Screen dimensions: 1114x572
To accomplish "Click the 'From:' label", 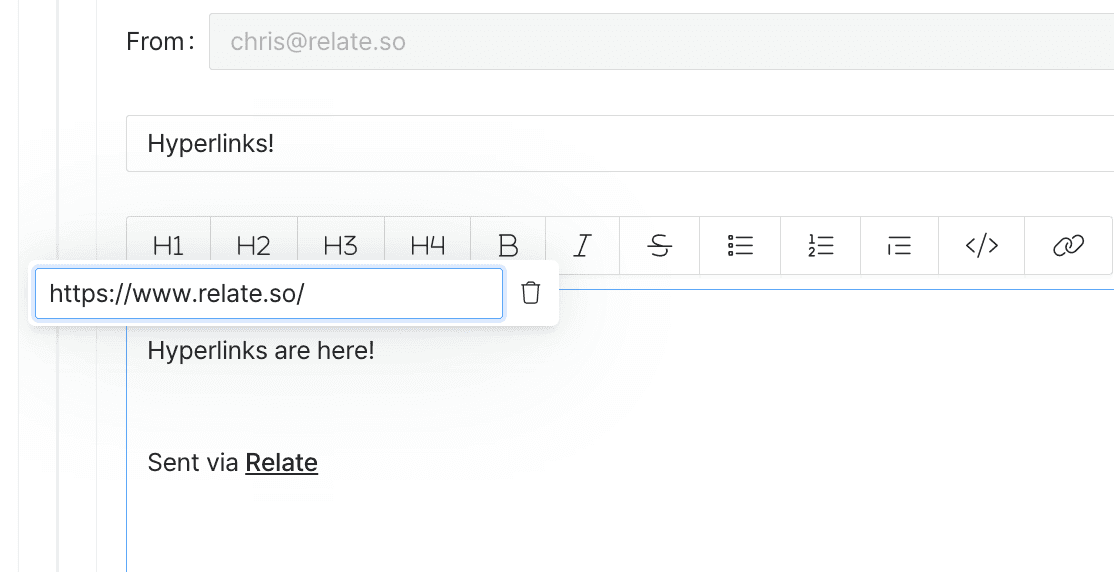I will [x=161, y=41].
